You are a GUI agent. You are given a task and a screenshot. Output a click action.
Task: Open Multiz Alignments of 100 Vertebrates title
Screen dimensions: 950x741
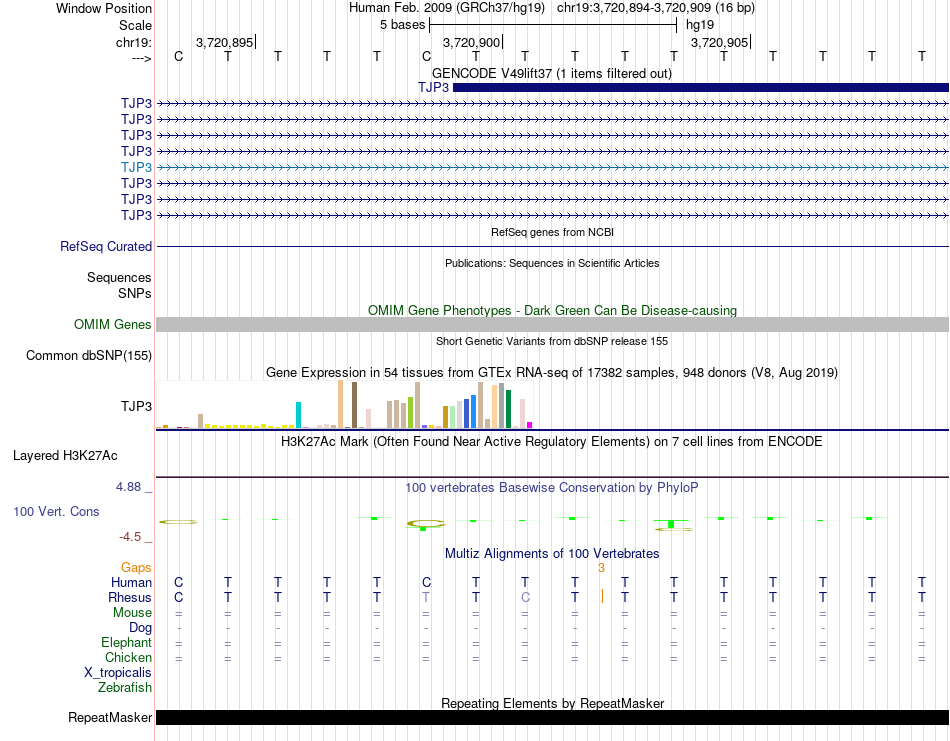coord(552,553)
